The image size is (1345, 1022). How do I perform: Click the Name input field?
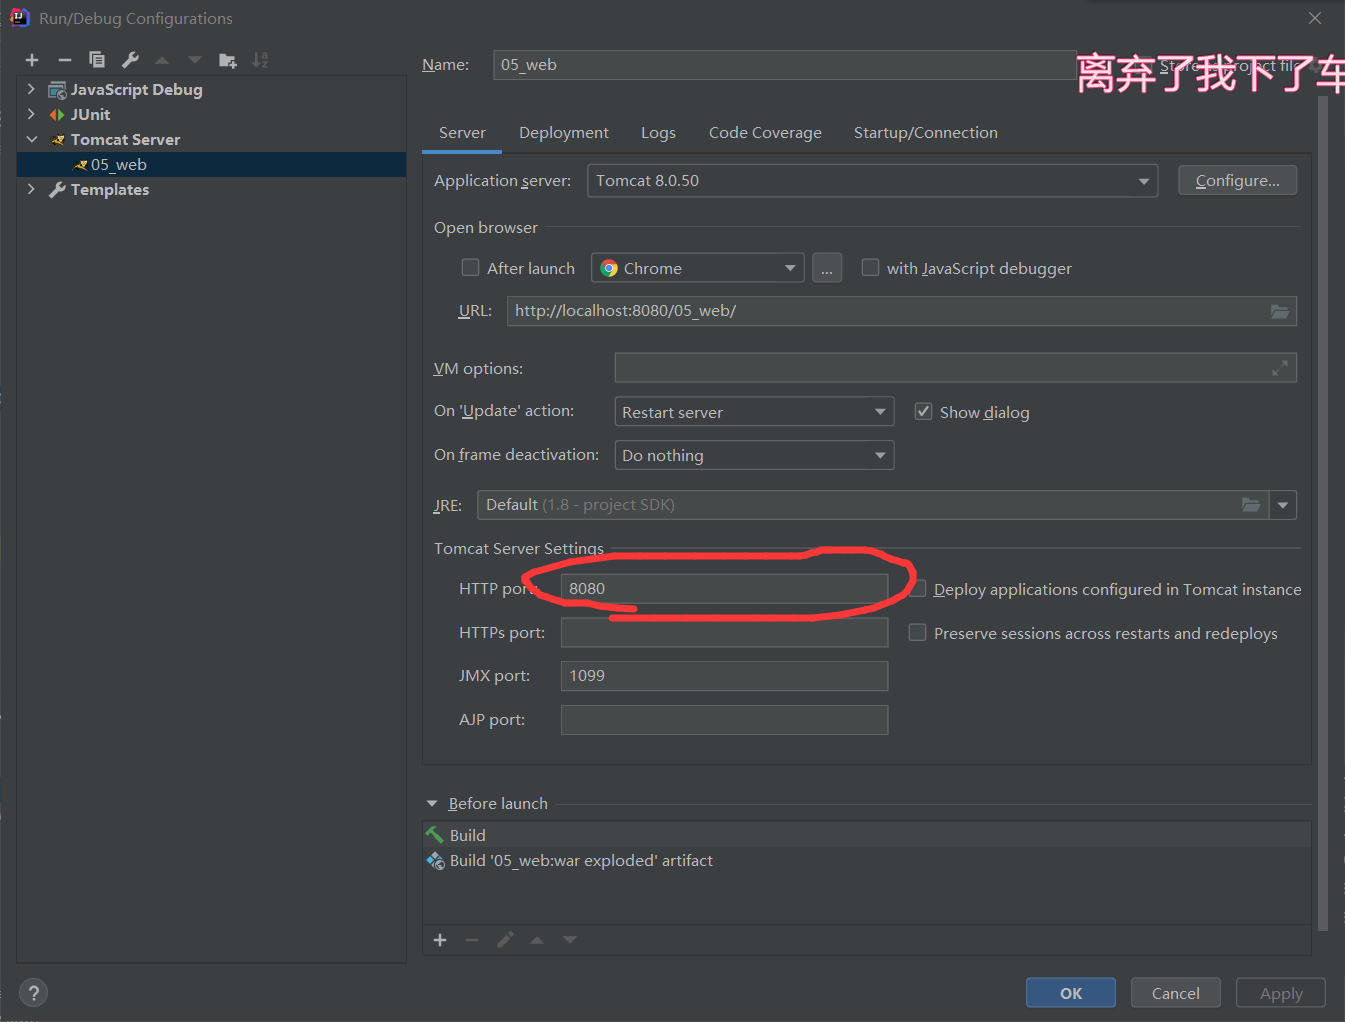(784, 65)
